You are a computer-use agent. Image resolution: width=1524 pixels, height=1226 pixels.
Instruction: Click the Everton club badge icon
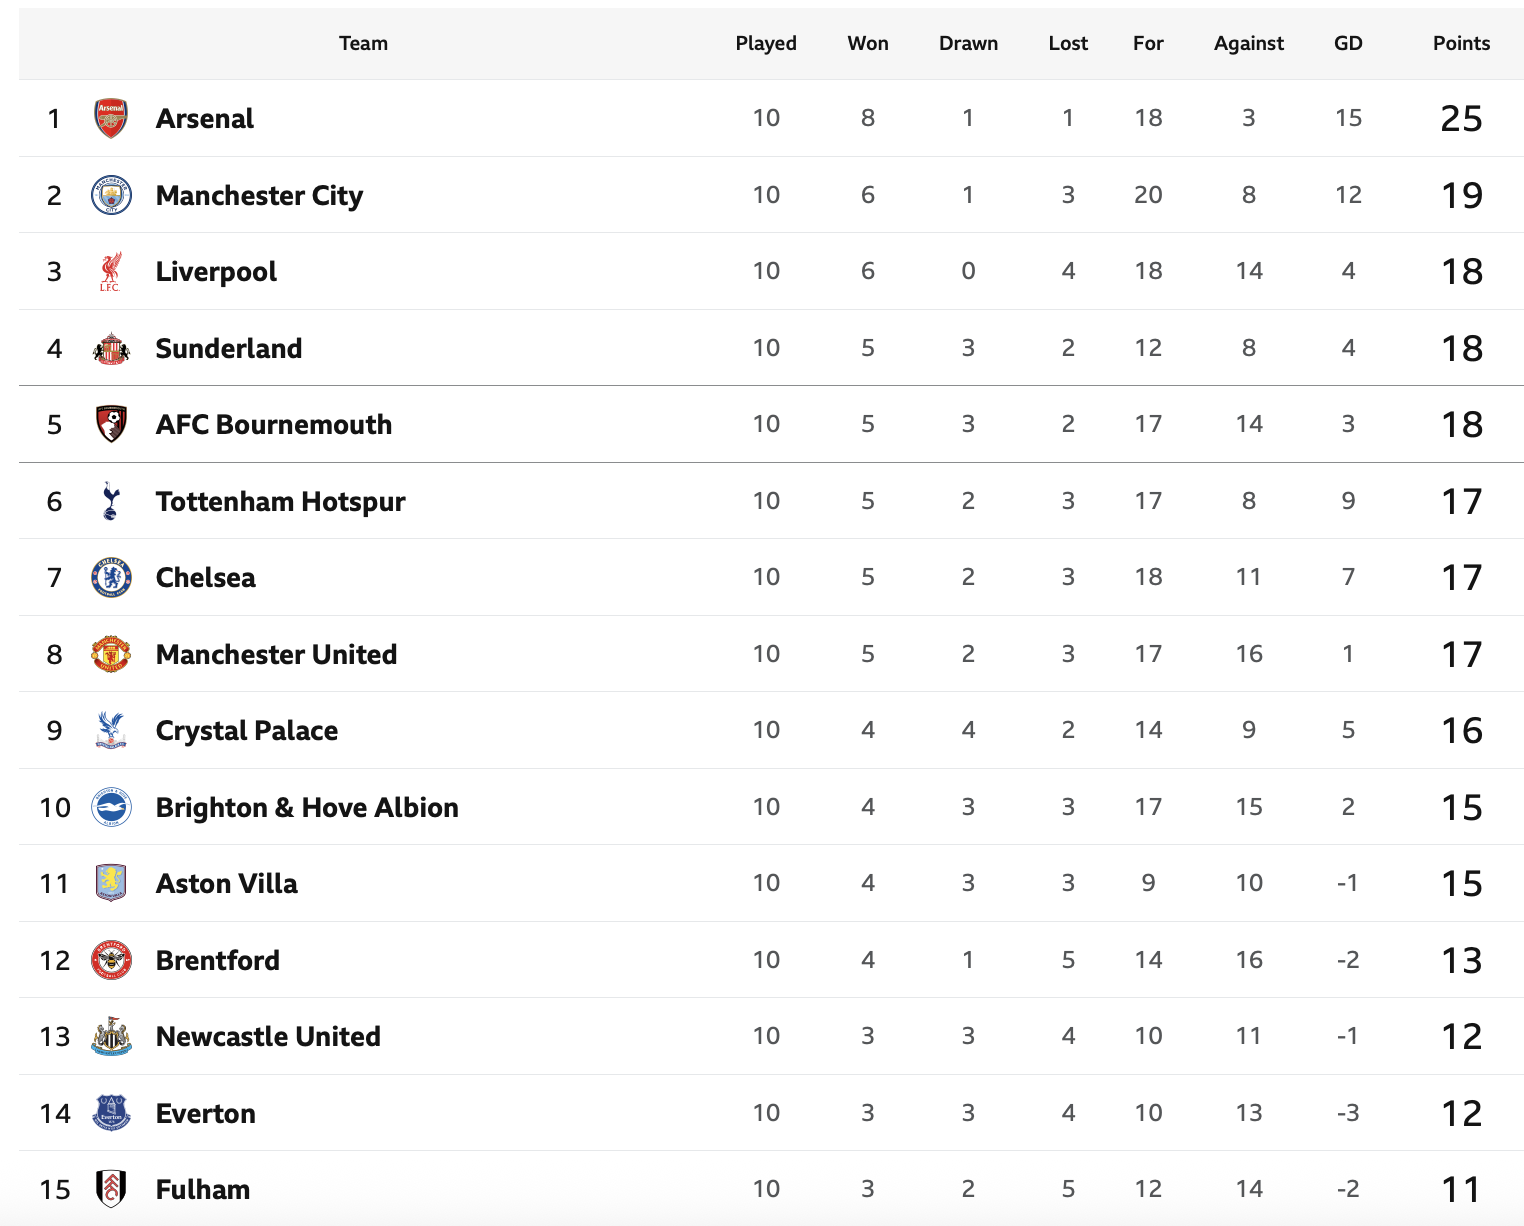coord(111,1113)
